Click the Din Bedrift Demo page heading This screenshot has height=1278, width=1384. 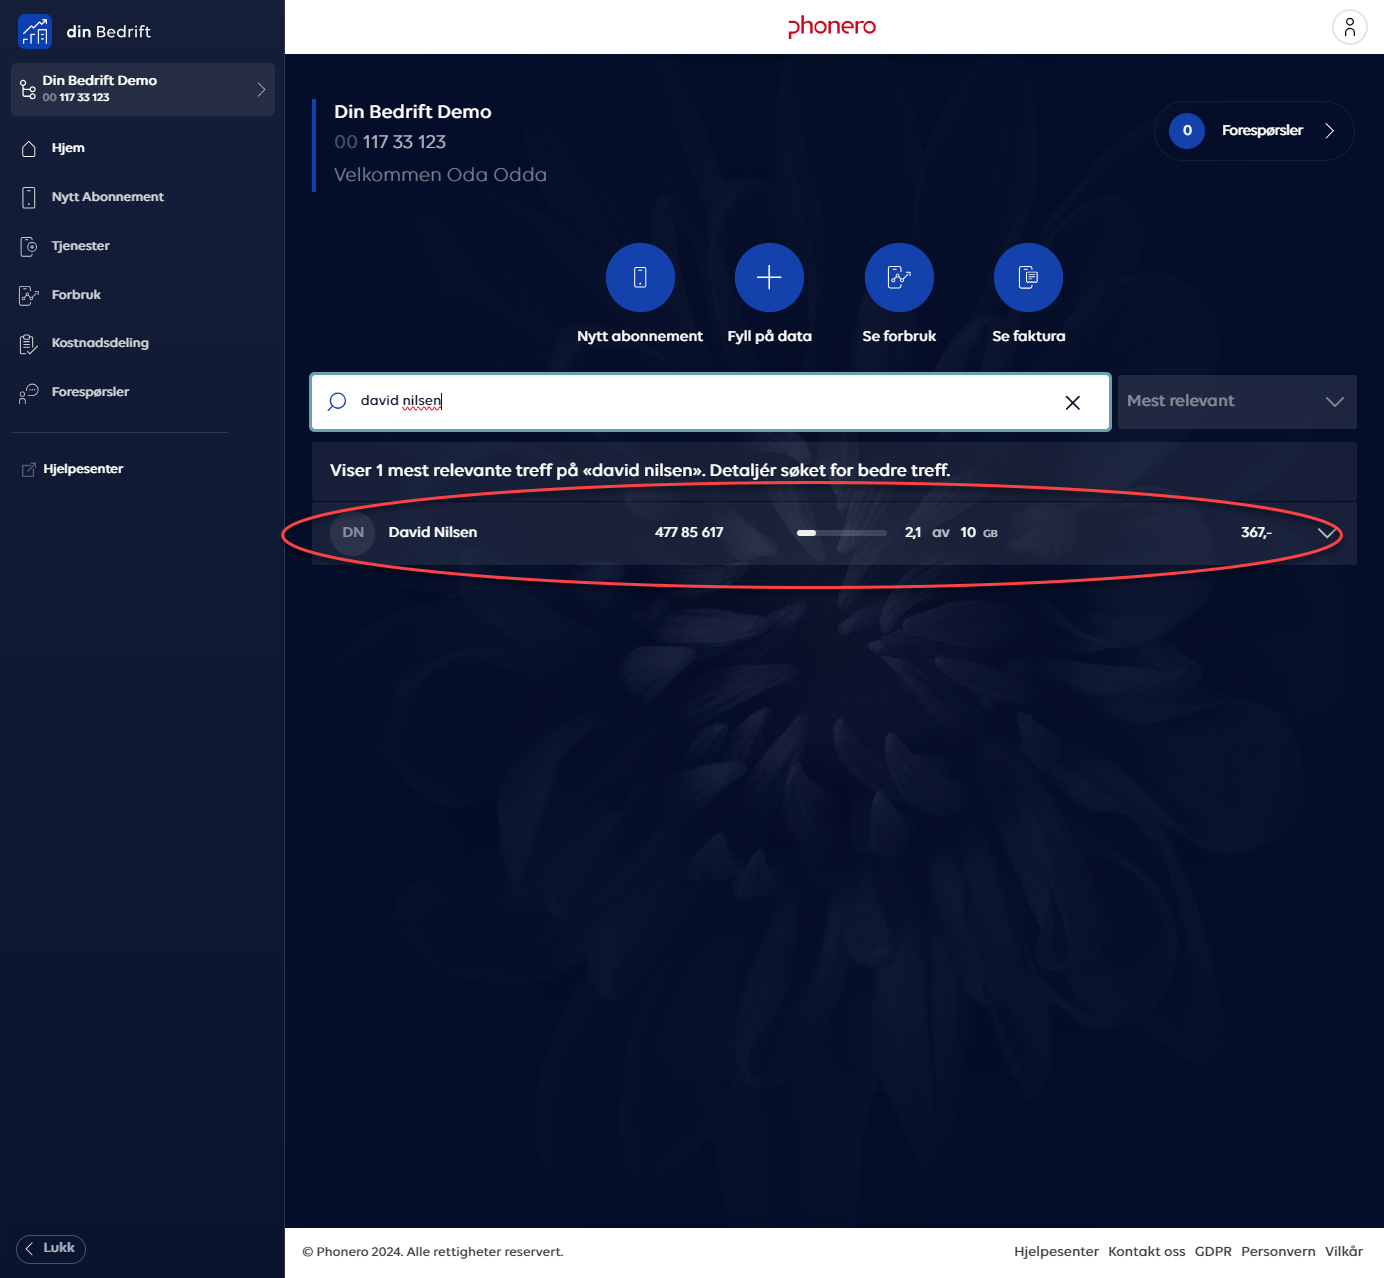(x=413, y=112)
